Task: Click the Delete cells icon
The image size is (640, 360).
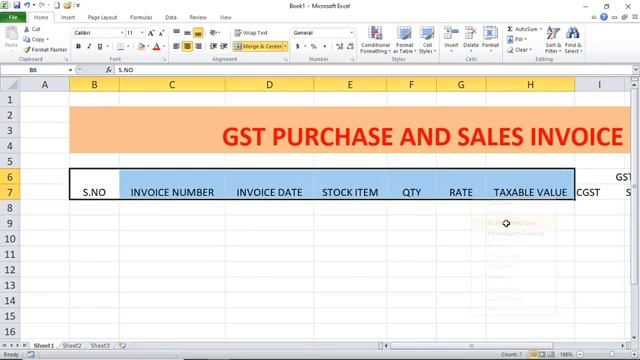Action: click(471, 33)
